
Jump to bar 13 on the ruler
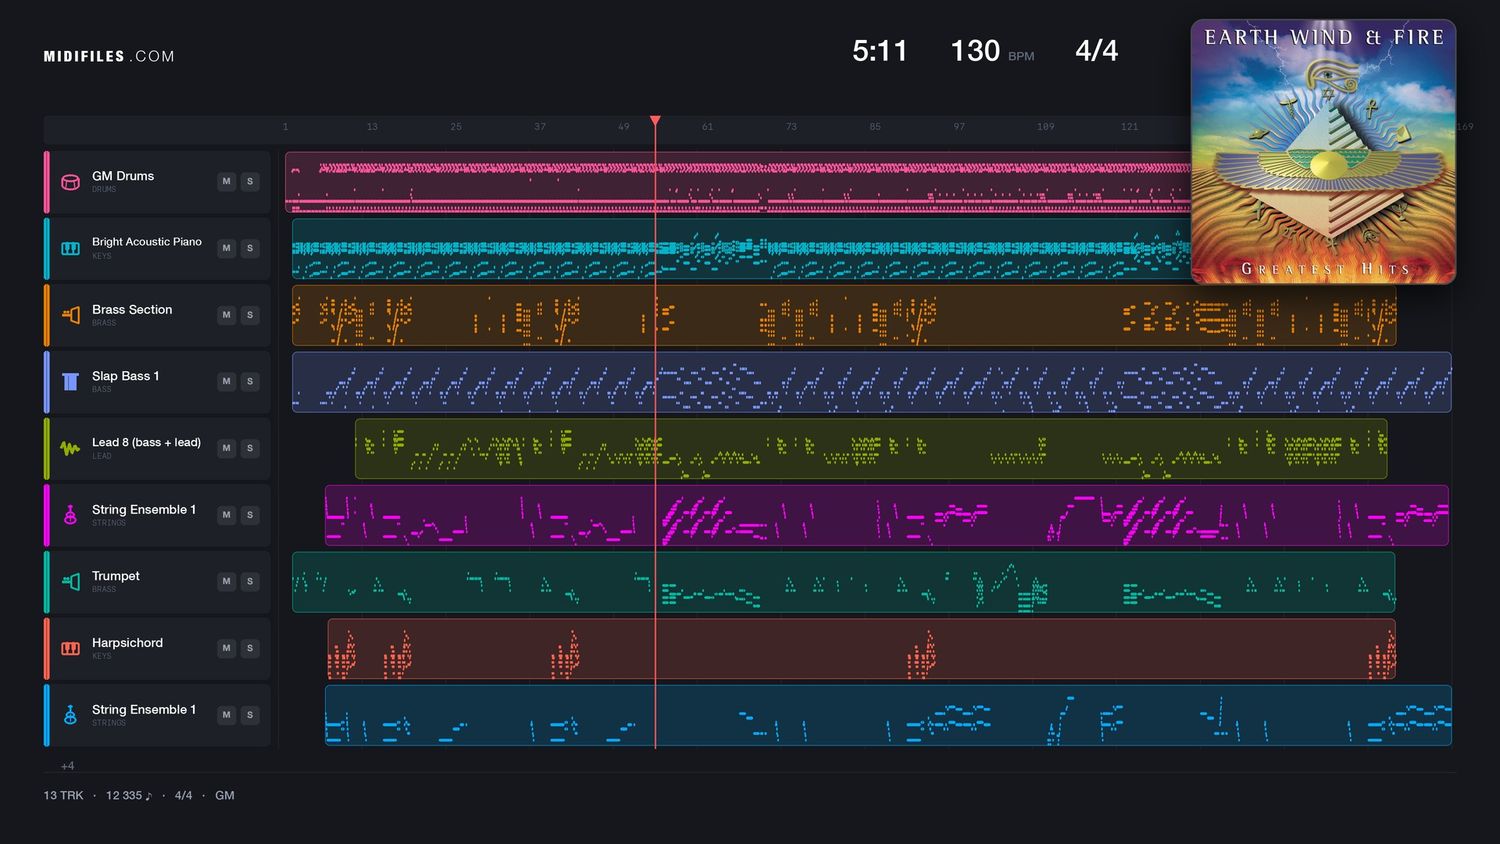pos(372,127)
